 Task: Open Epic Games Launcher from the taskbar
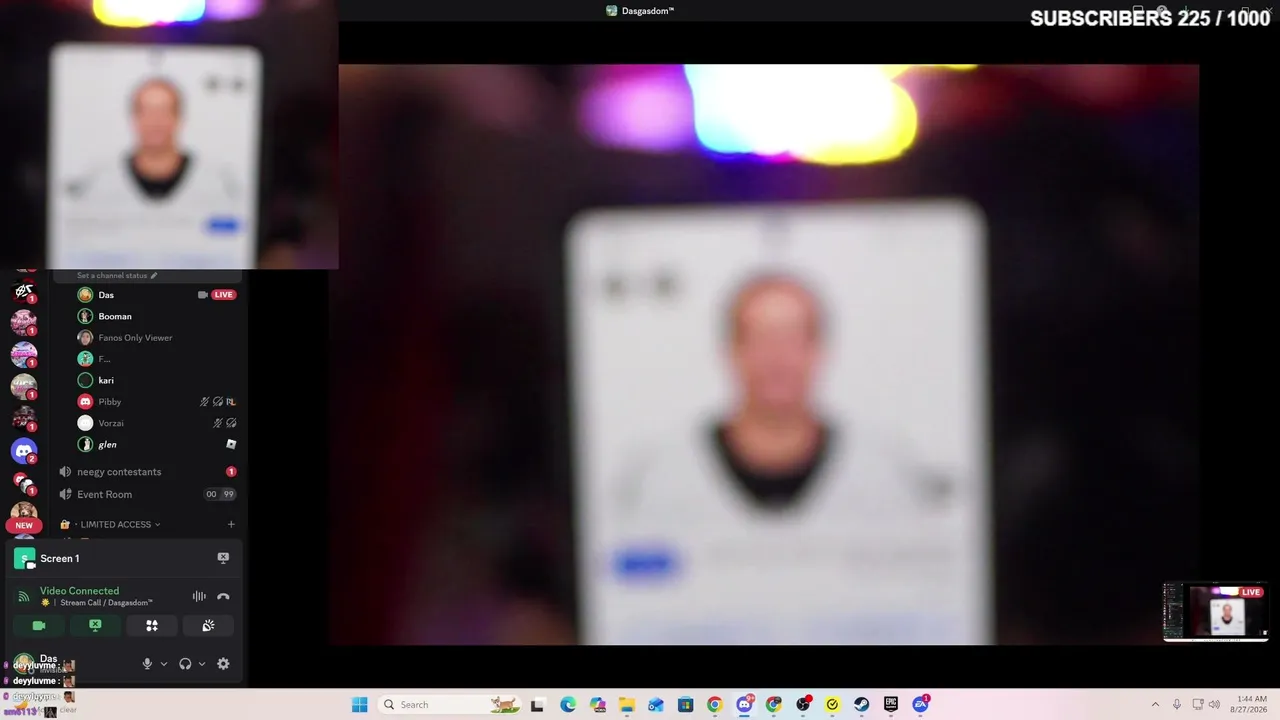[891, 705]
